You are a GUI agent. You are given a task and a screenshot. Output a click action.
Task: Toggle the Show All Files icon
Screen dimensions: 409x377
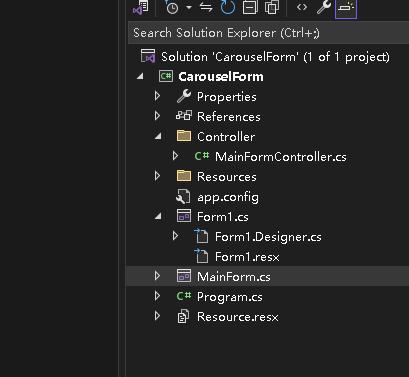272,7
